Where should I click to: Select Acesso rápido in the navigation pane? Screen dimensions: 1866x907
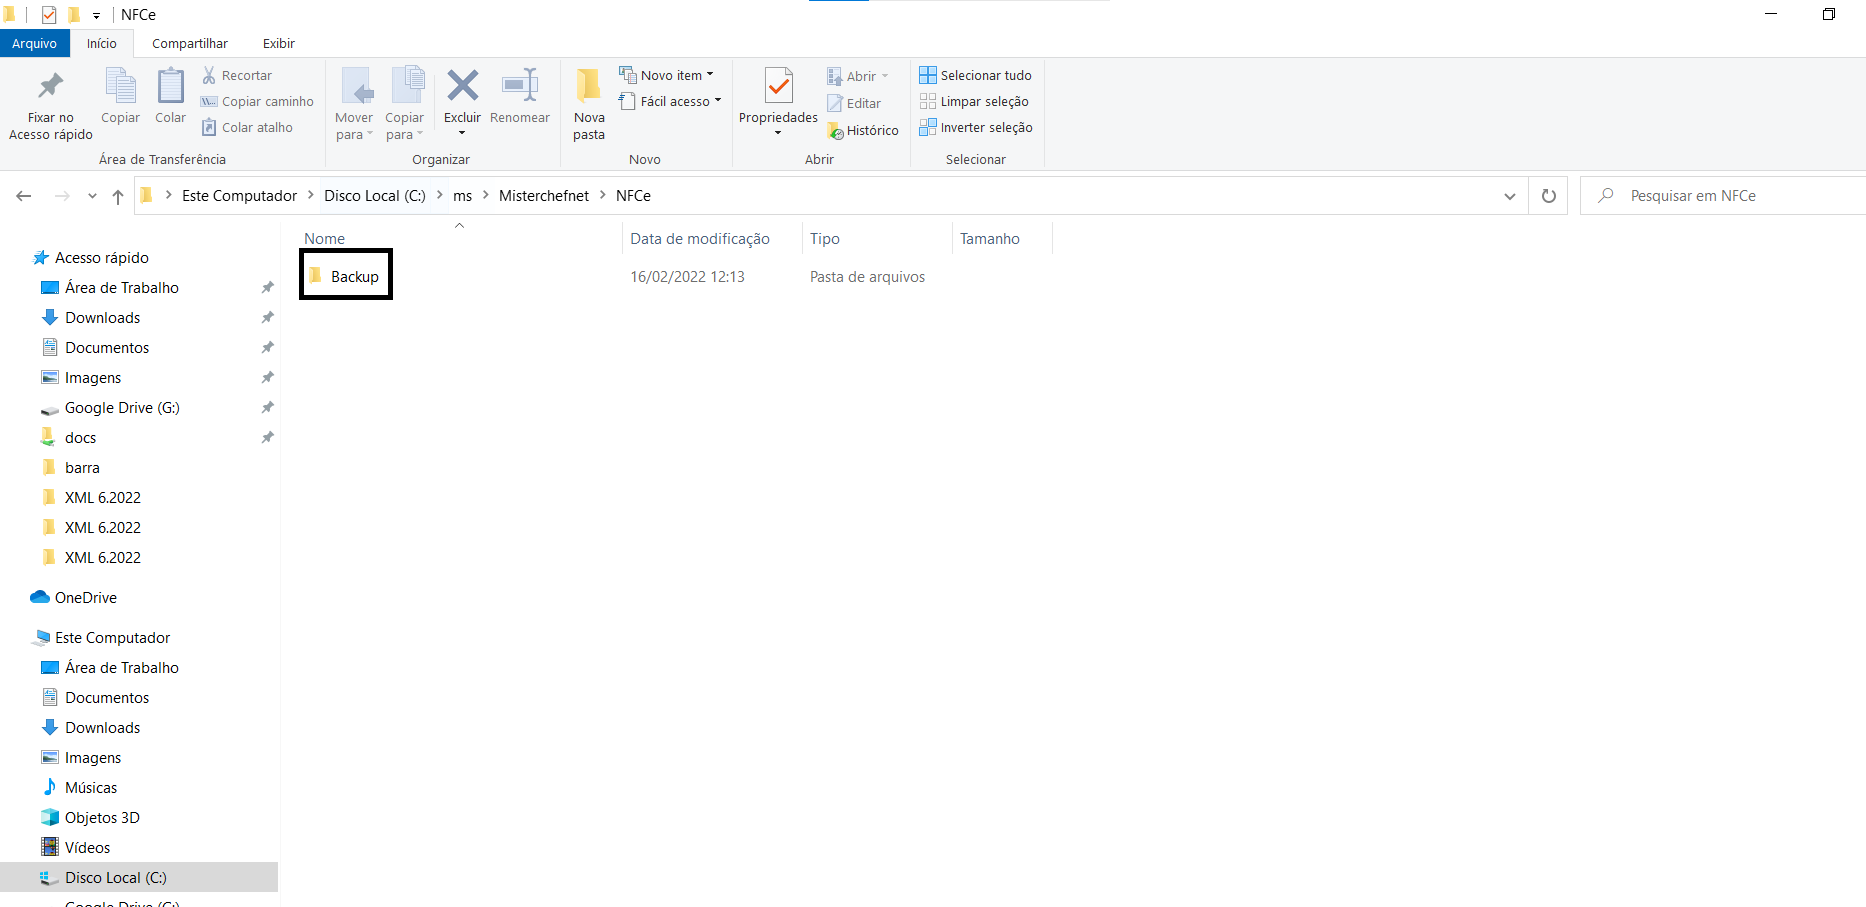pyautogui.click(x=91, y=257)
